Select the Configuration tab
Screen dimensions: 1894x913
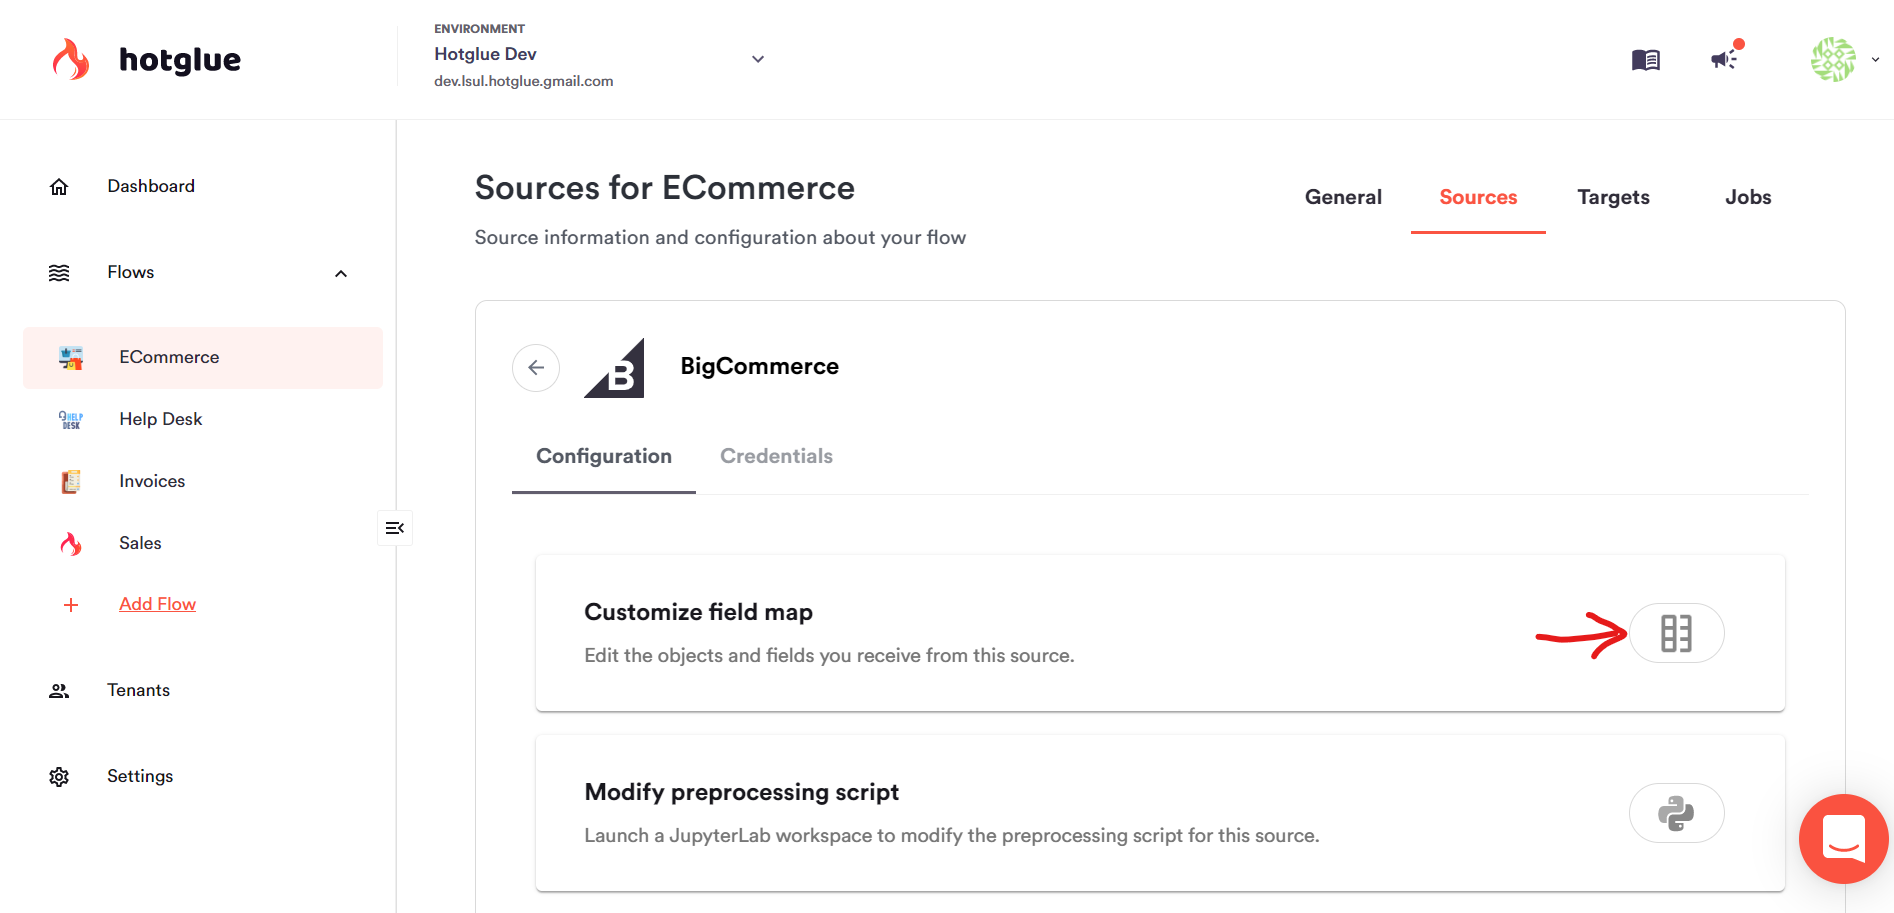604,456
